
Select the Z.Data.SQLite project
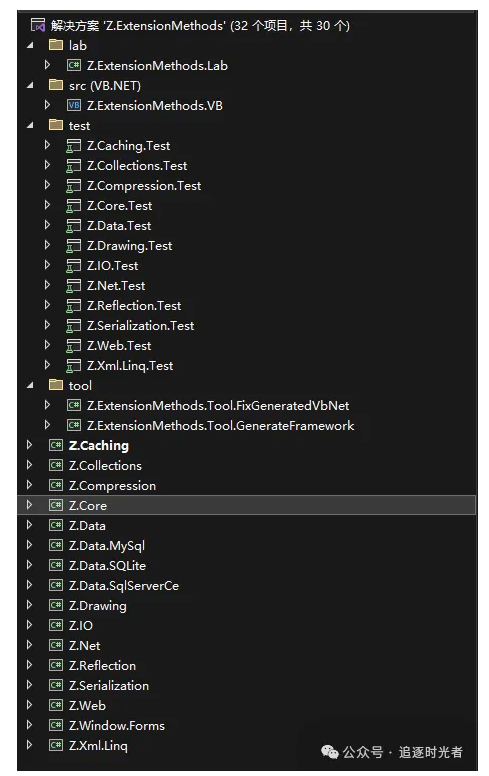point(107,565)
